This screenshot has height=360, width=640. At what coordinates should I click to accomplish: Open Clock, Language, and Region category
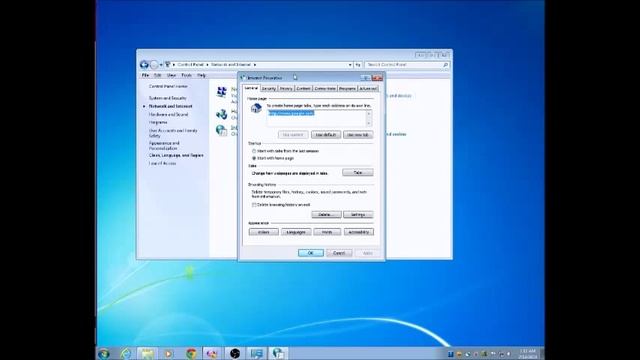[x=176, y=156]
